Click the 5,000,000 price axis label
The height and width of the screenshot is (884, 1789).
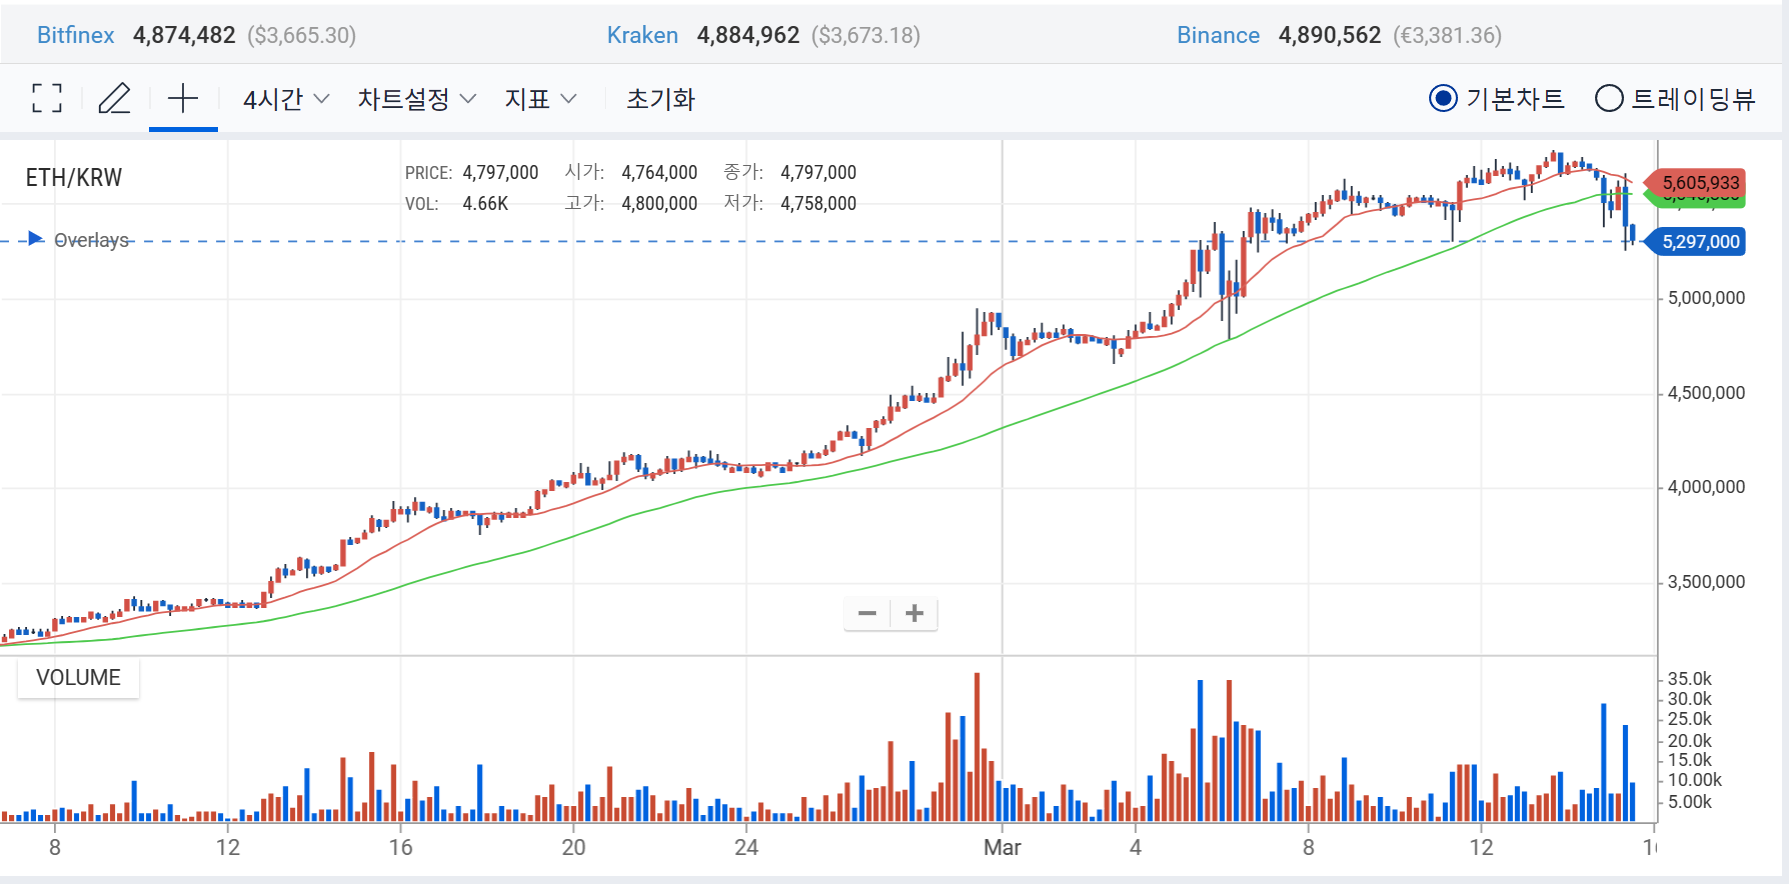1706,298
